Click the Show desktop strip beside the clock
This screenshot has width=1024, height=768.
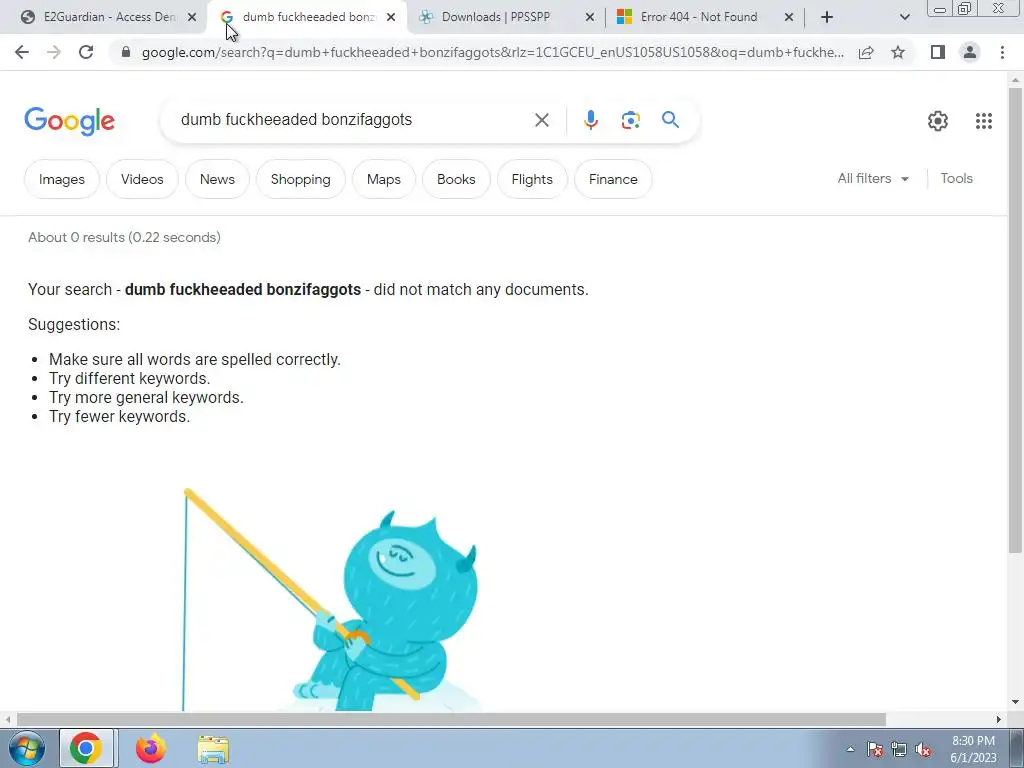coord(1016,748)
